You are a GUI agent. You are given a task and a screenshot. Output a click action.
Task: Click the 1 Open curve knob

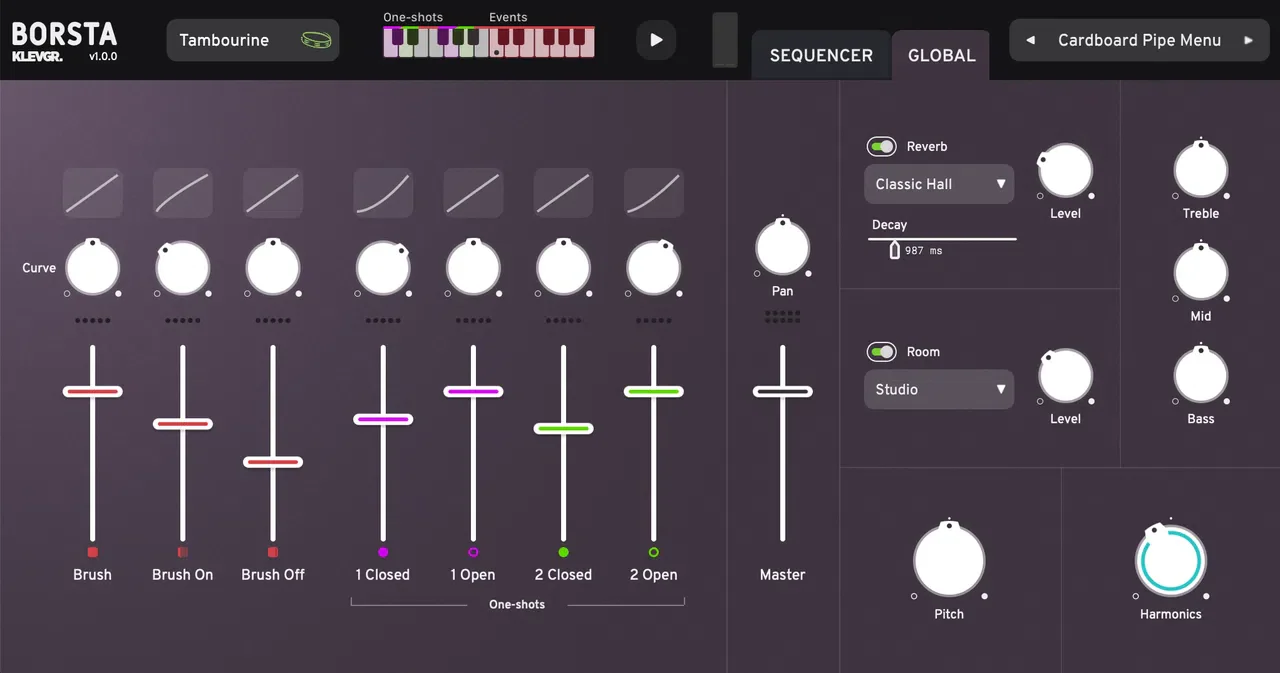[x=473, y=267]
